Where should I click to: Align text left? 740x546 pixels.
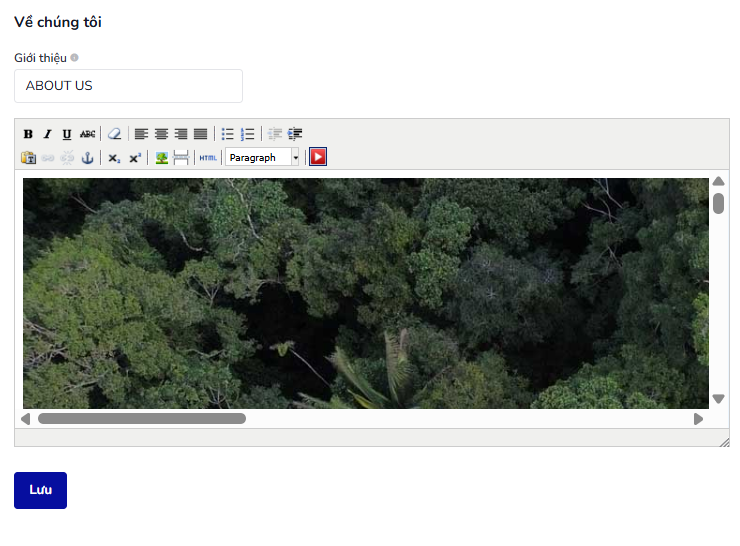click(x=141, y=134)
